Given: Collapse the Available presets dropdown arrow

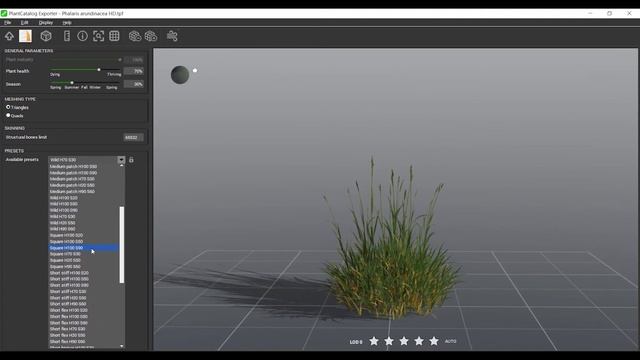Looking at the screenshot, I should tap(121, 160).
